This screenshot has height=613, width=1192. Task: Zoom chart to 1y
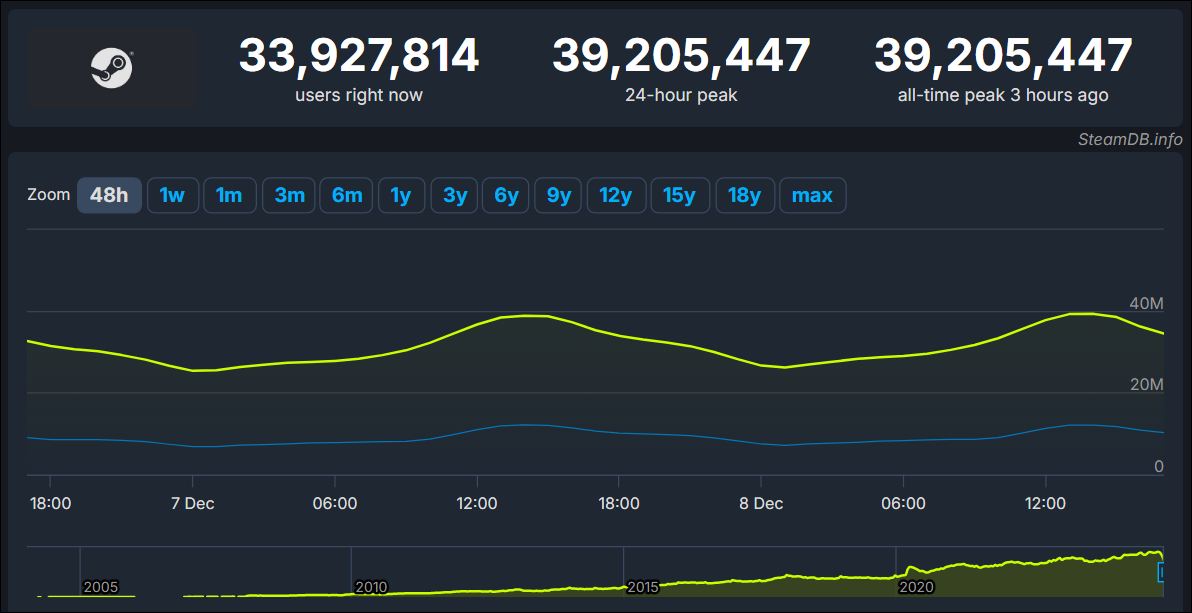401,195
